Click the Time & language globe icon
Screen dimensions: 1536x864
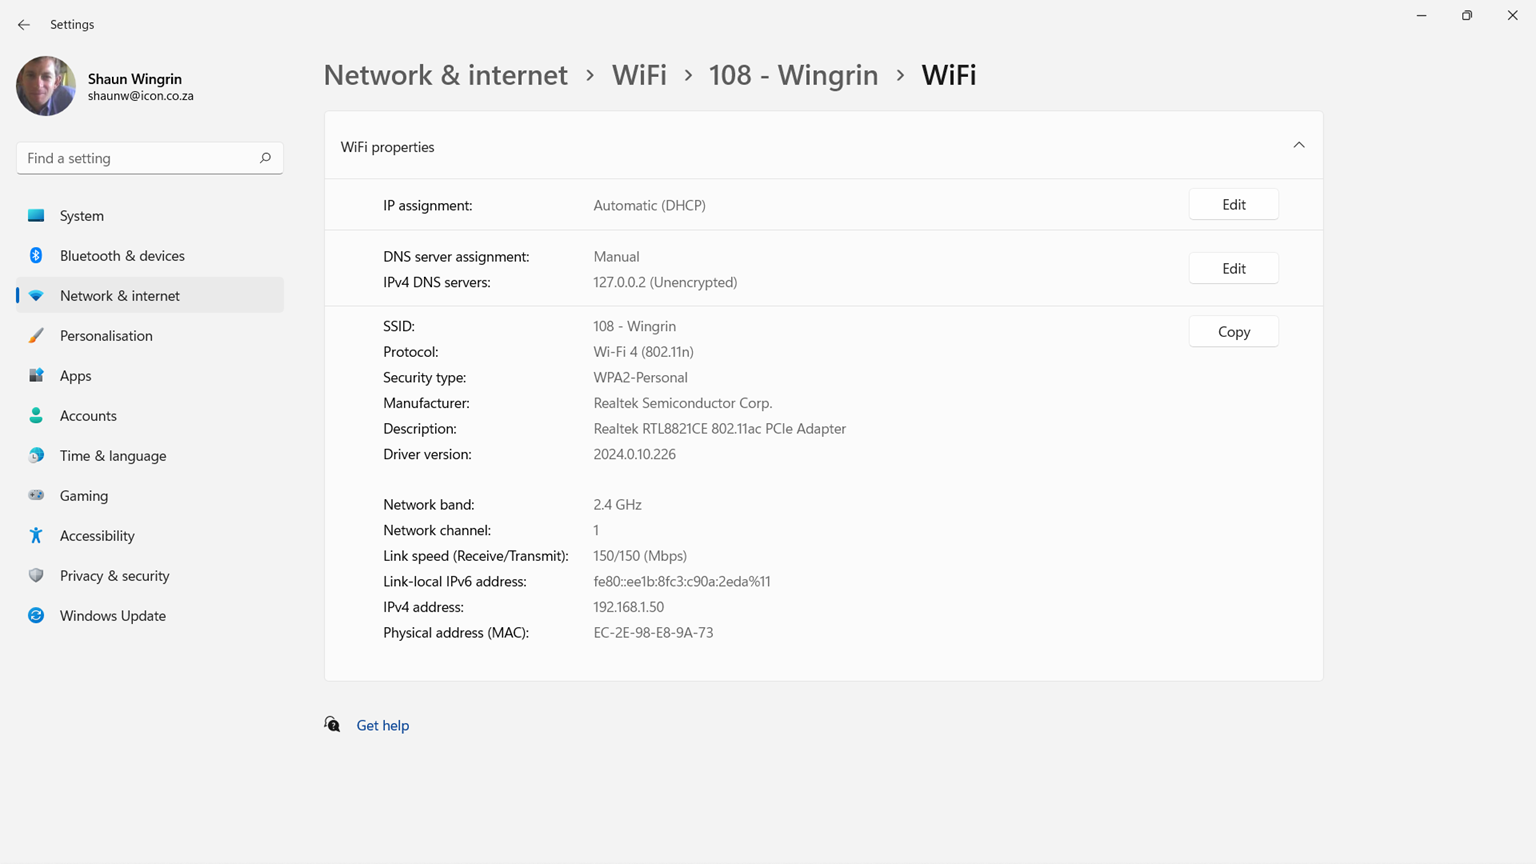click(36, 456)
